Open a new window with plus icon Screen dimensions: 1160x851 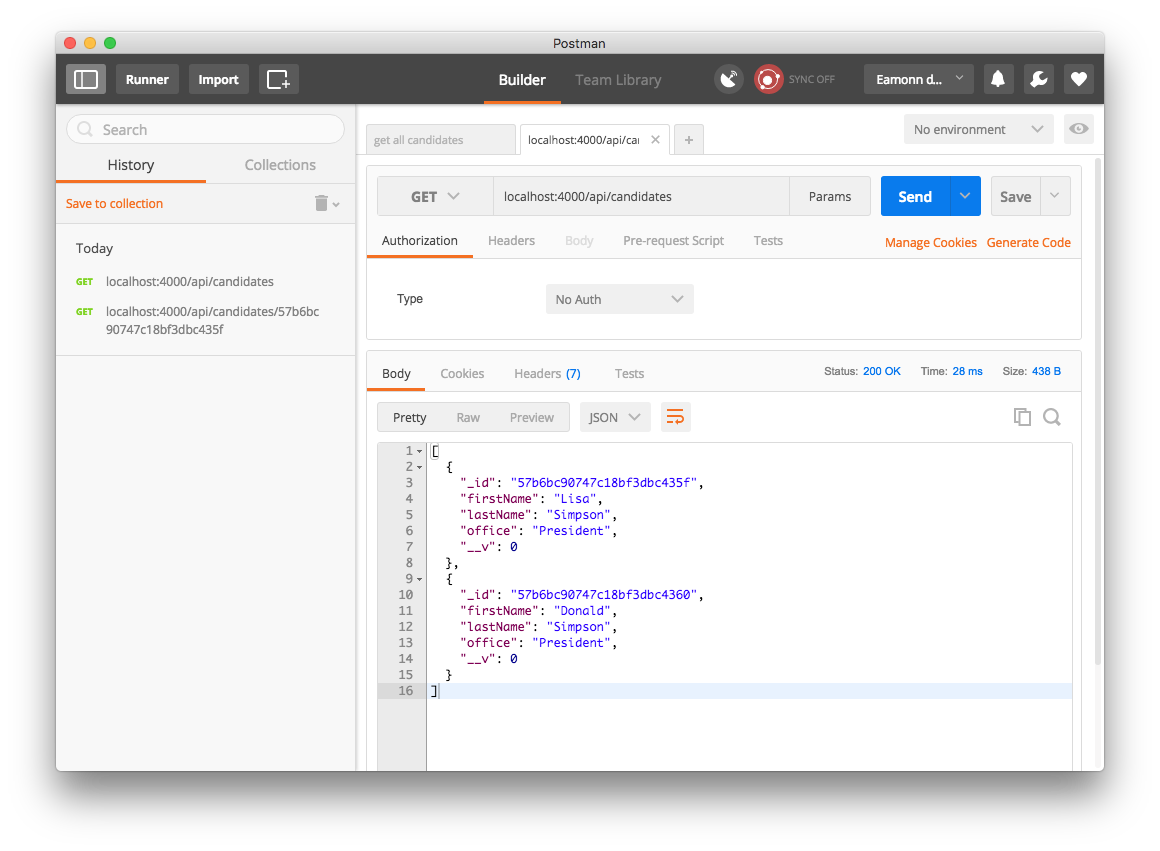click(278, 79)
